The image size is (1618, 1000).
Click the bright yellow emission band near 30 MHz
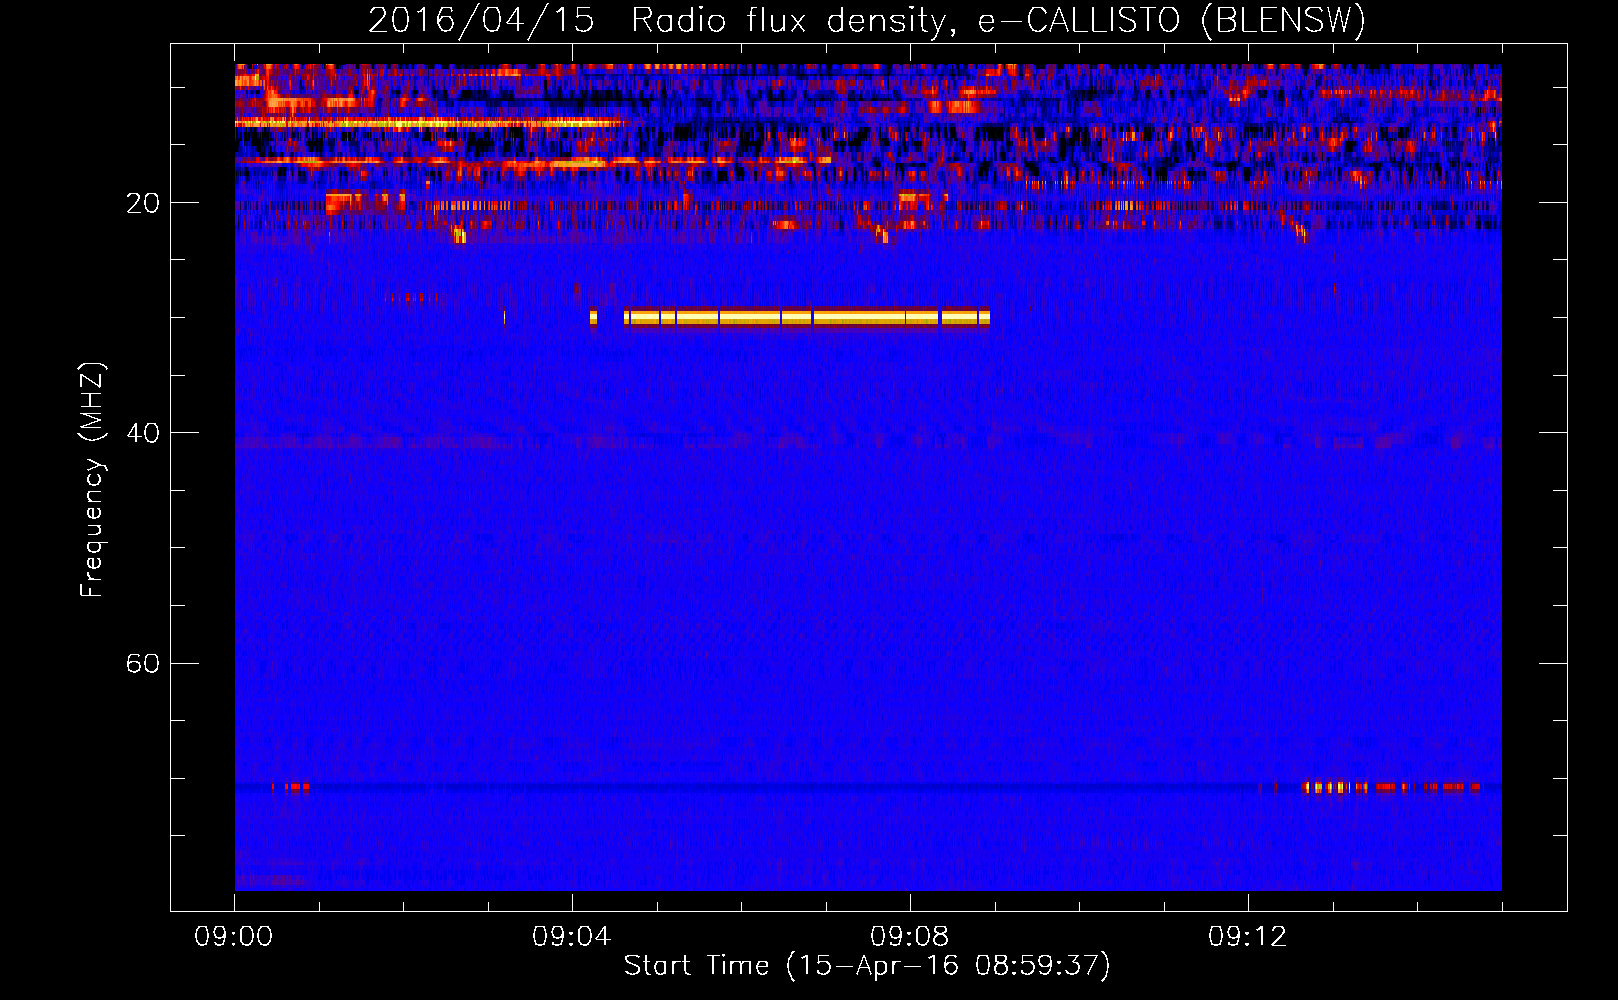[x=807, y=317]
